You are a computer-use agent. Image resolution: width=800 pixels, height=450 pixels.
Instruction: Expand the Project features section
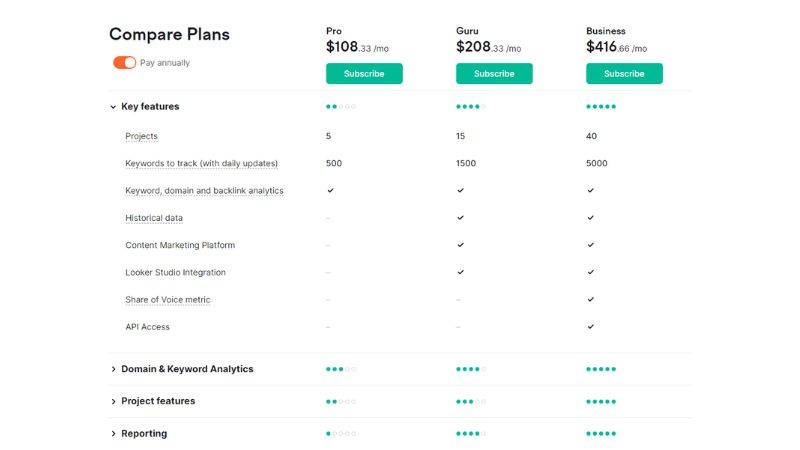(153, 401)
